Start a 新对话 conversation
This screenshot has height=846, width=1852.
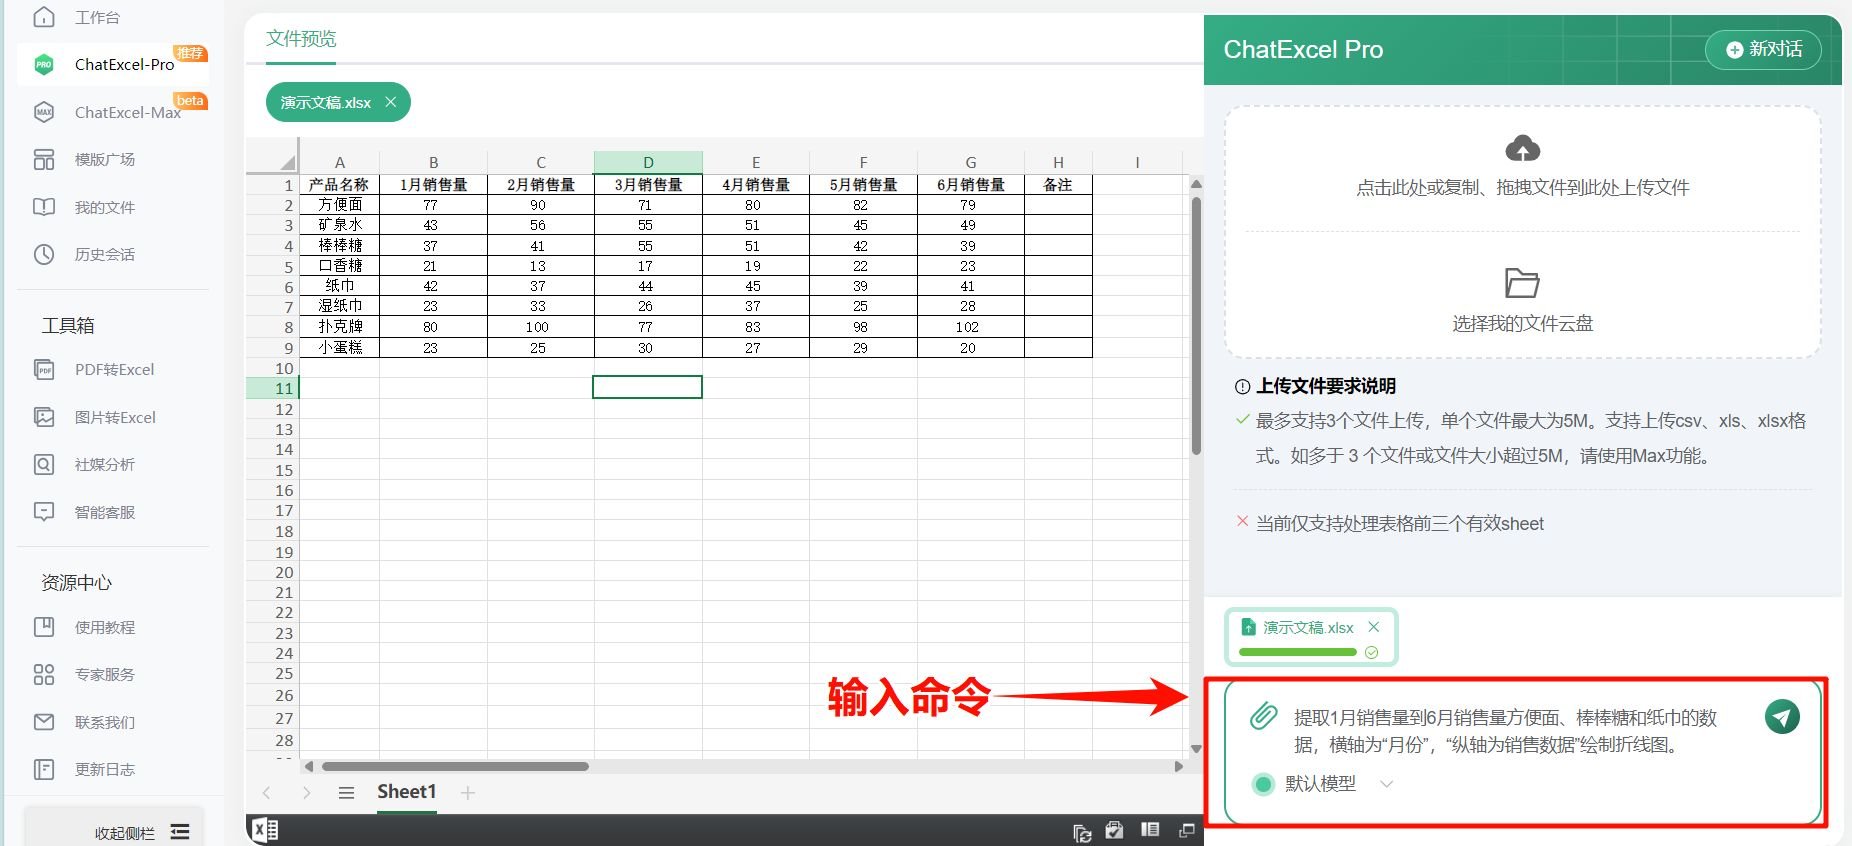click(x=1763, y=49)
